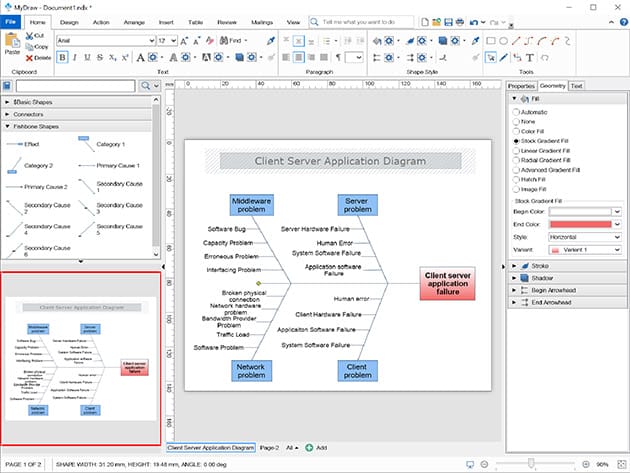Click the Cut scissors icon
The width and height of the screenshot is (630, 473).
pos(30,36)
